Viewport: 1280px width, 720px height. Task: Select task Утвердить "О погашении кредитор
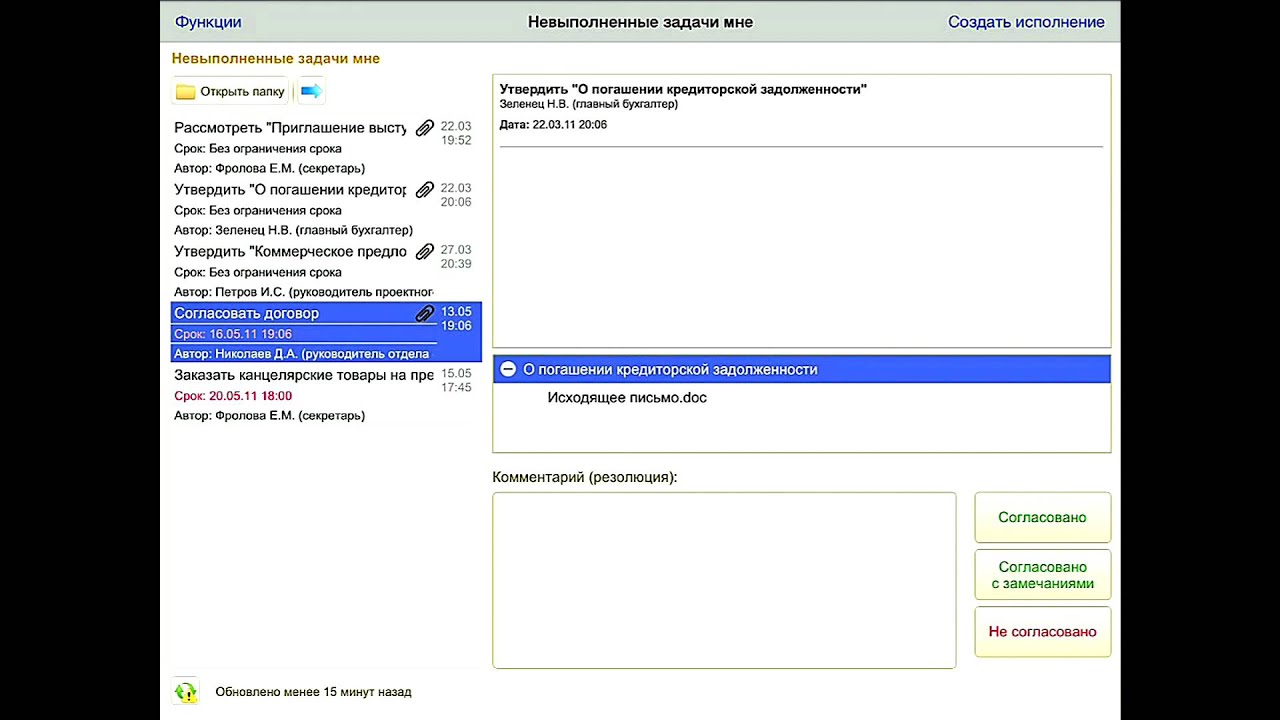point(326,209)
